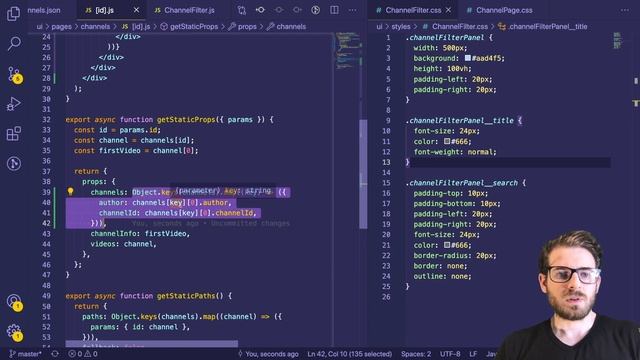
Task: Open the Accounts menu icon
Action: click(x=14, y=302)
